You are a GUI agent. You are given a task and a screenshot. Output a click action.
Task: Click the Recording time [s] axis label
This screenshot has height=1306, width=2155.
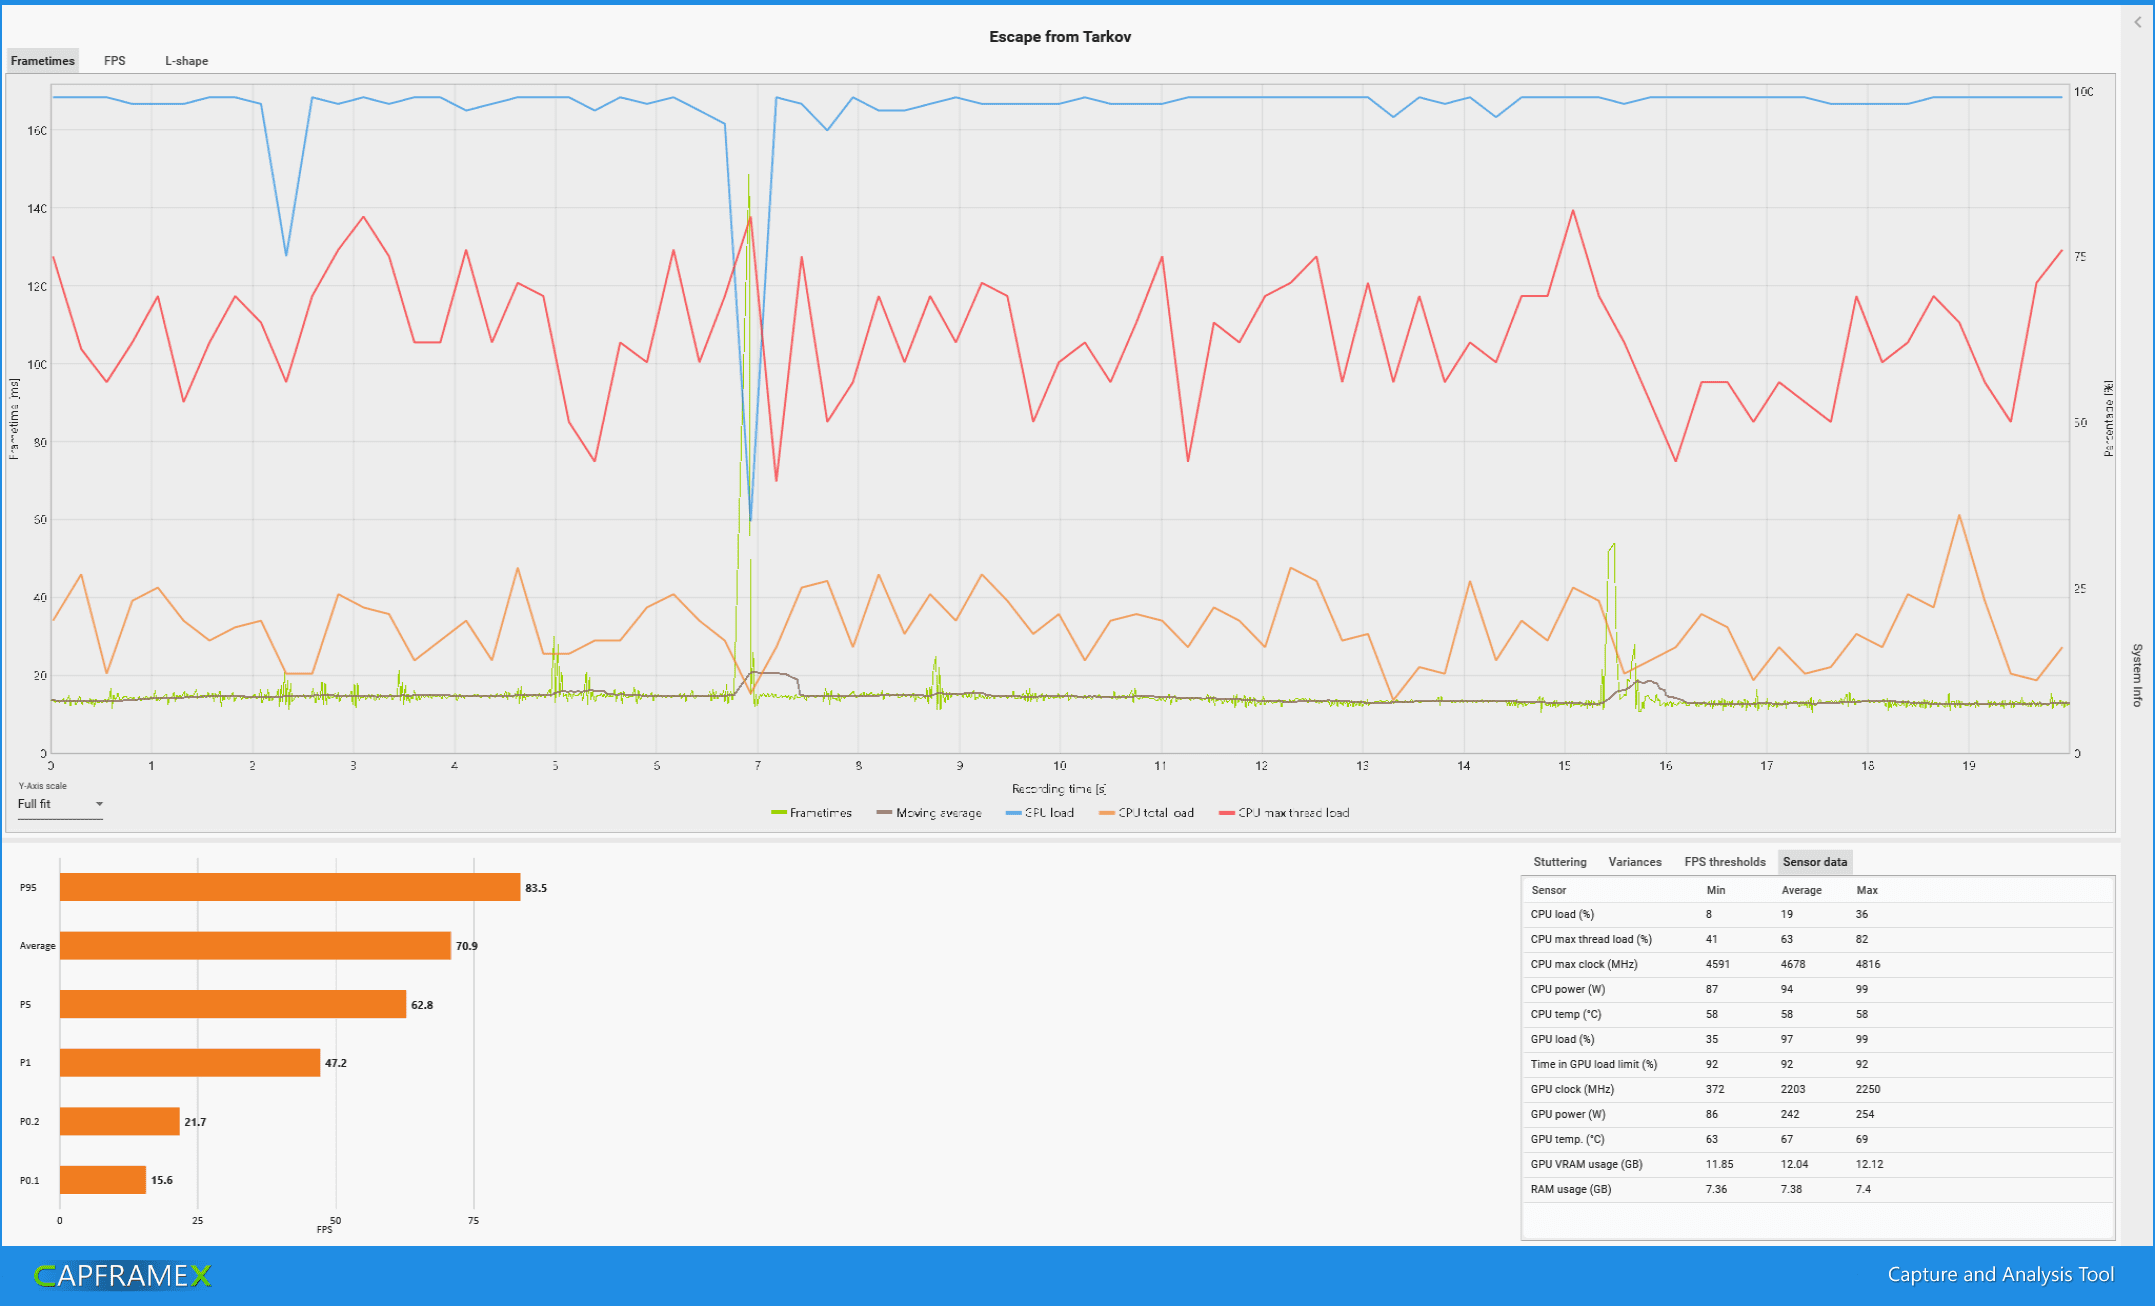coord(1058,789)
